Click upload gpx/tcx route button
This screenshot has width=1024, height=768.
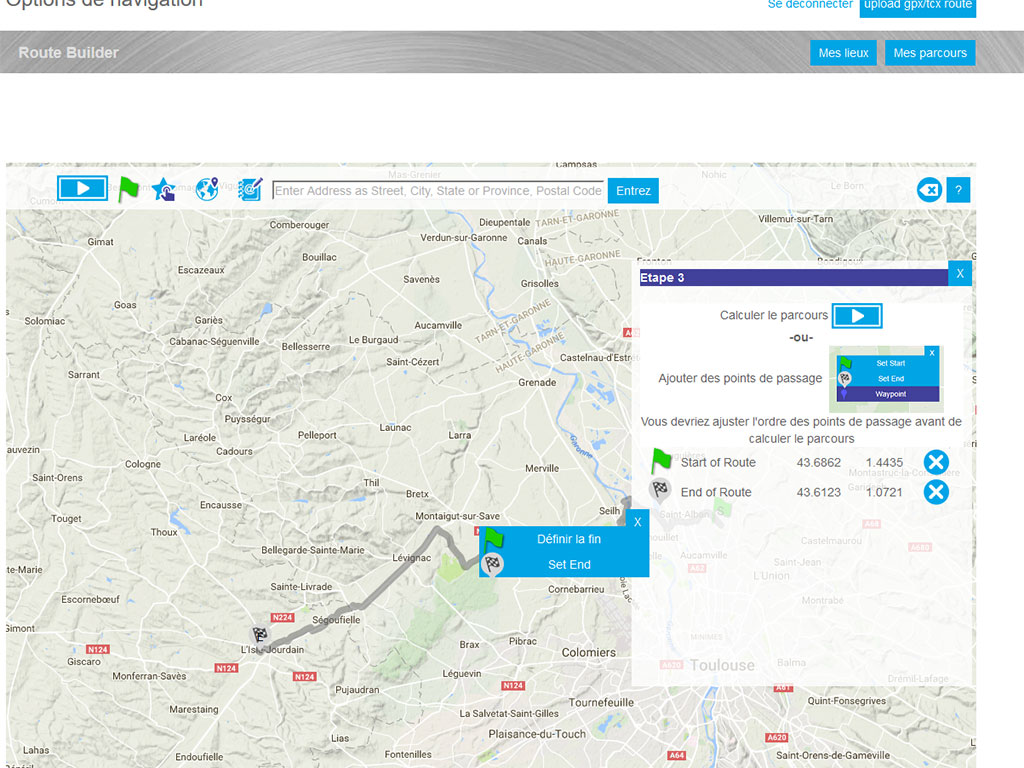pyautogui.click(x=918, y=5)
